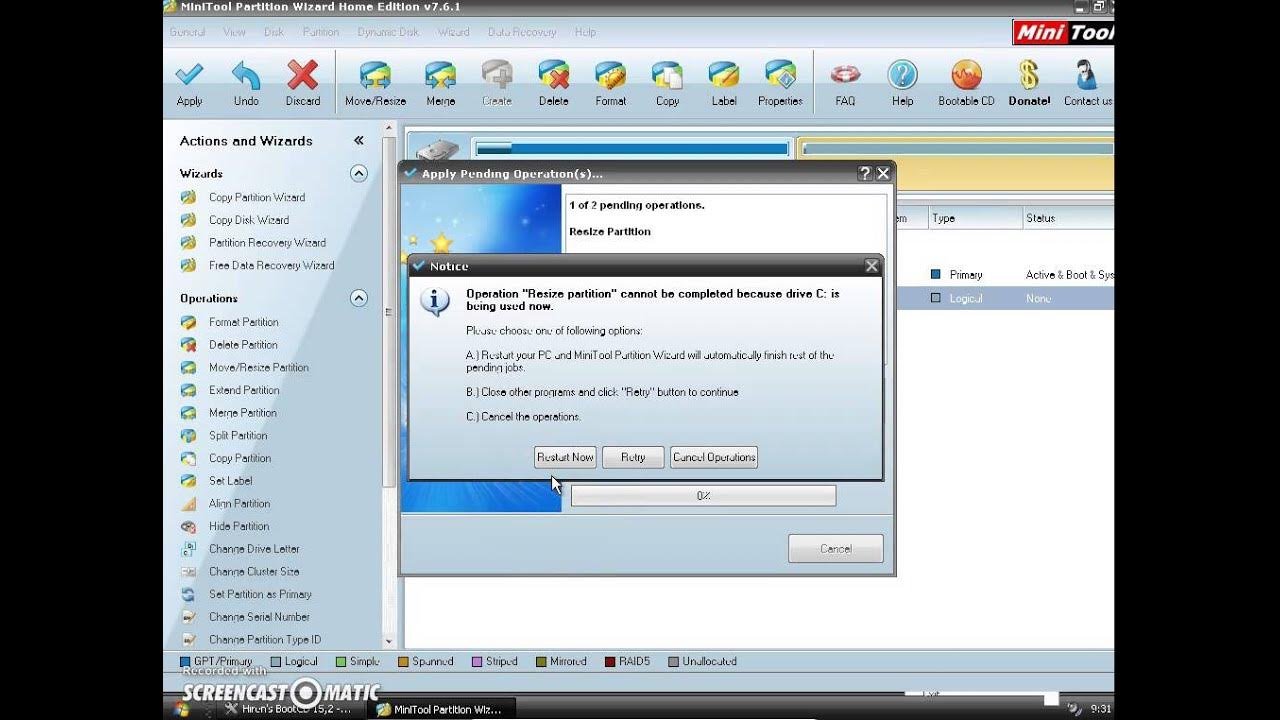Screen dimensions: 1280x720
Task: Choose Format Partition operation in sidebar
Action: coord(243,322)
